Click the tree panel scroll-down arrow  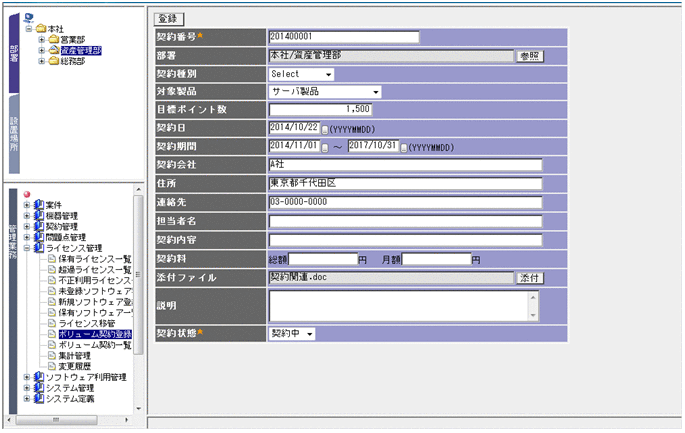138,409
